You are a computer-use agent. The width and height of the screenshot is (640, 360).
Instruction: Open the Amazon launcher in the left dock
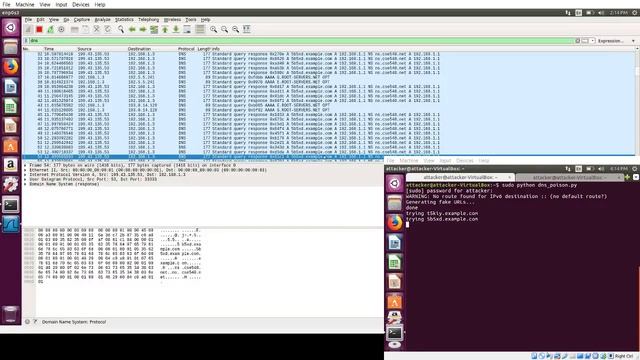coord(11,165)
